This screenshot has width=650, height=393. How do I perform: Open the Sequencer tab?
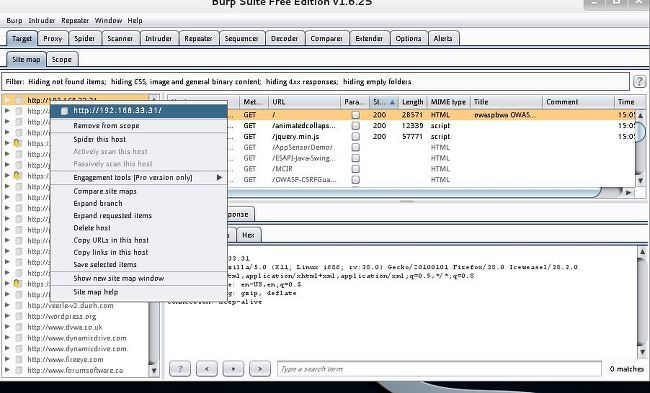pos(242,39)
